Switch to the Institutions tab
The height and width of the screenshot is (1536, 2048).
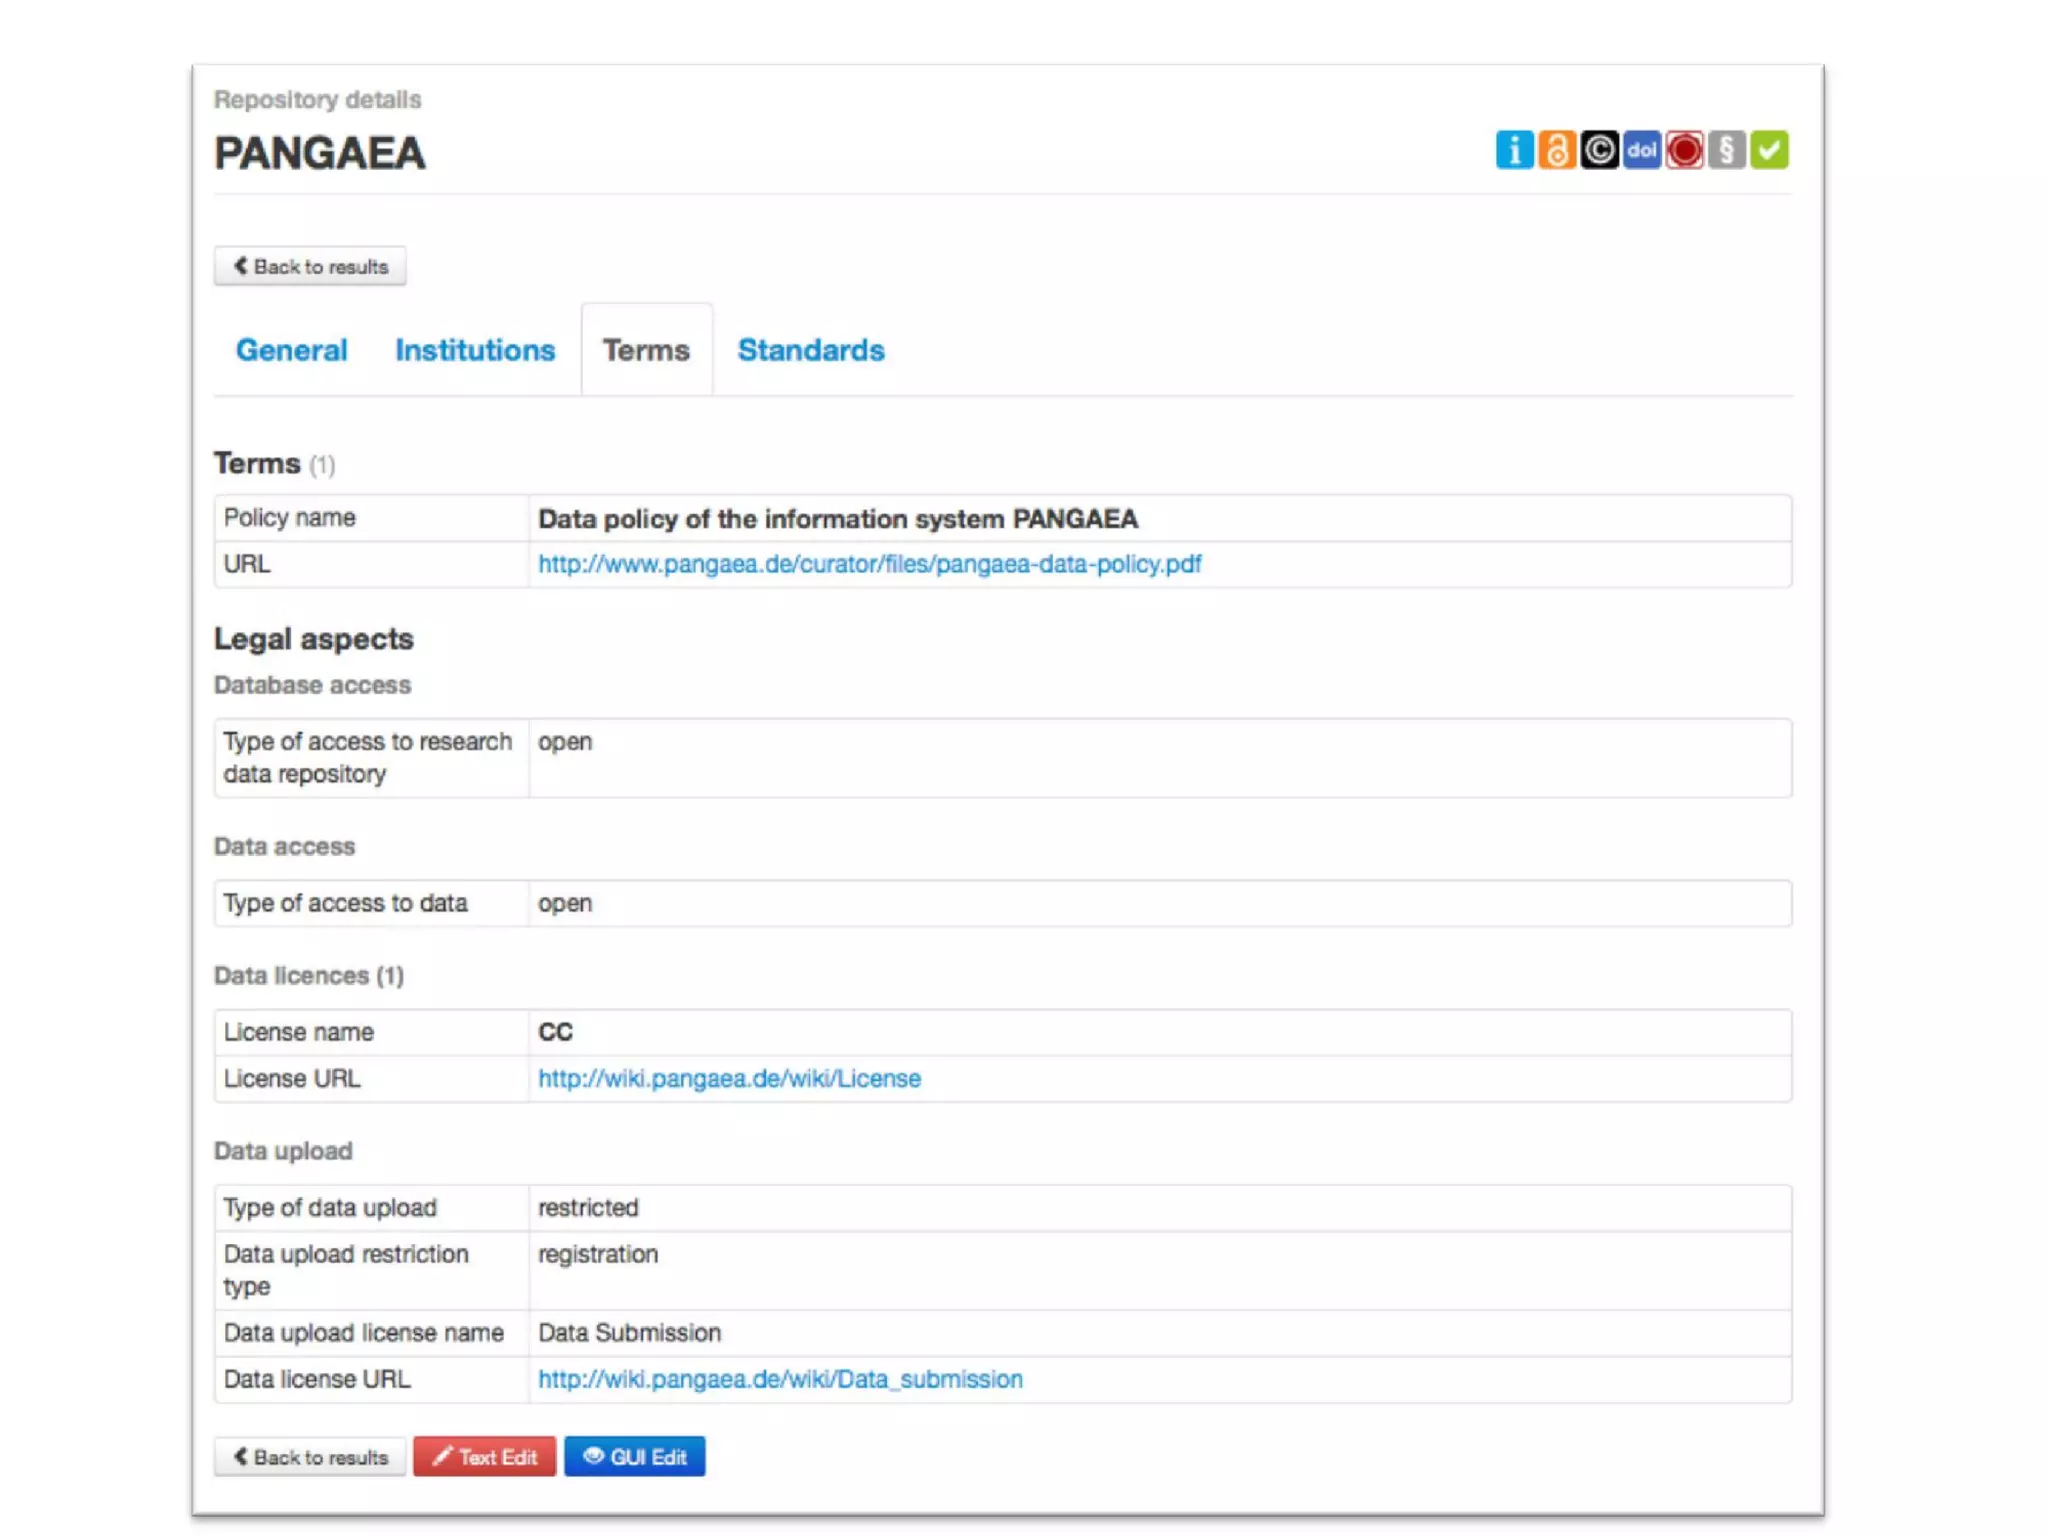coord(474,350)
